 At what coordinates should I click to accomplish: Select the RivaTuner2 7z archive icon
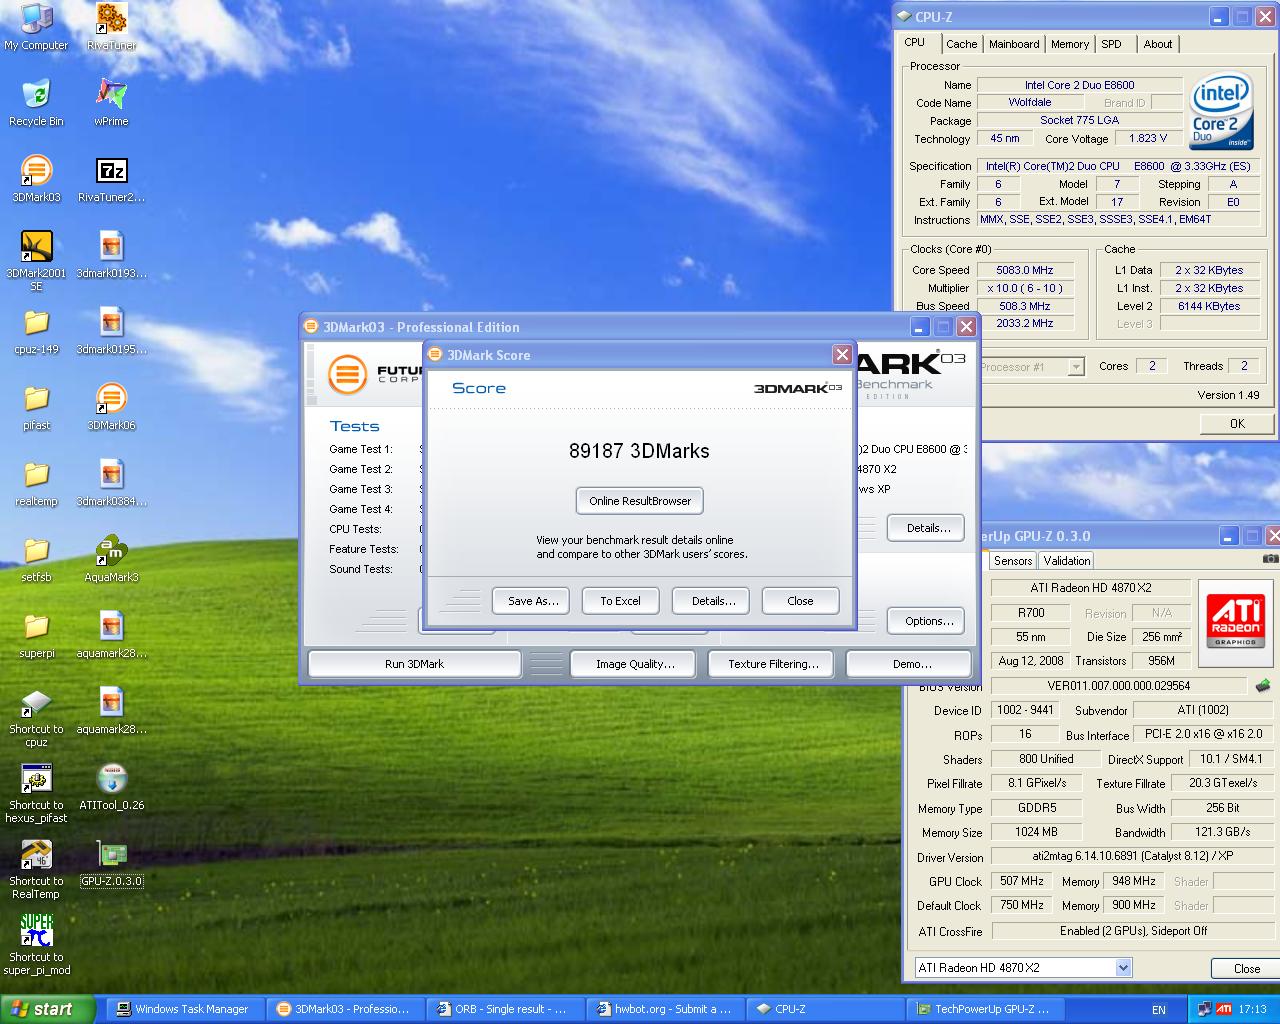pos(111,179)
